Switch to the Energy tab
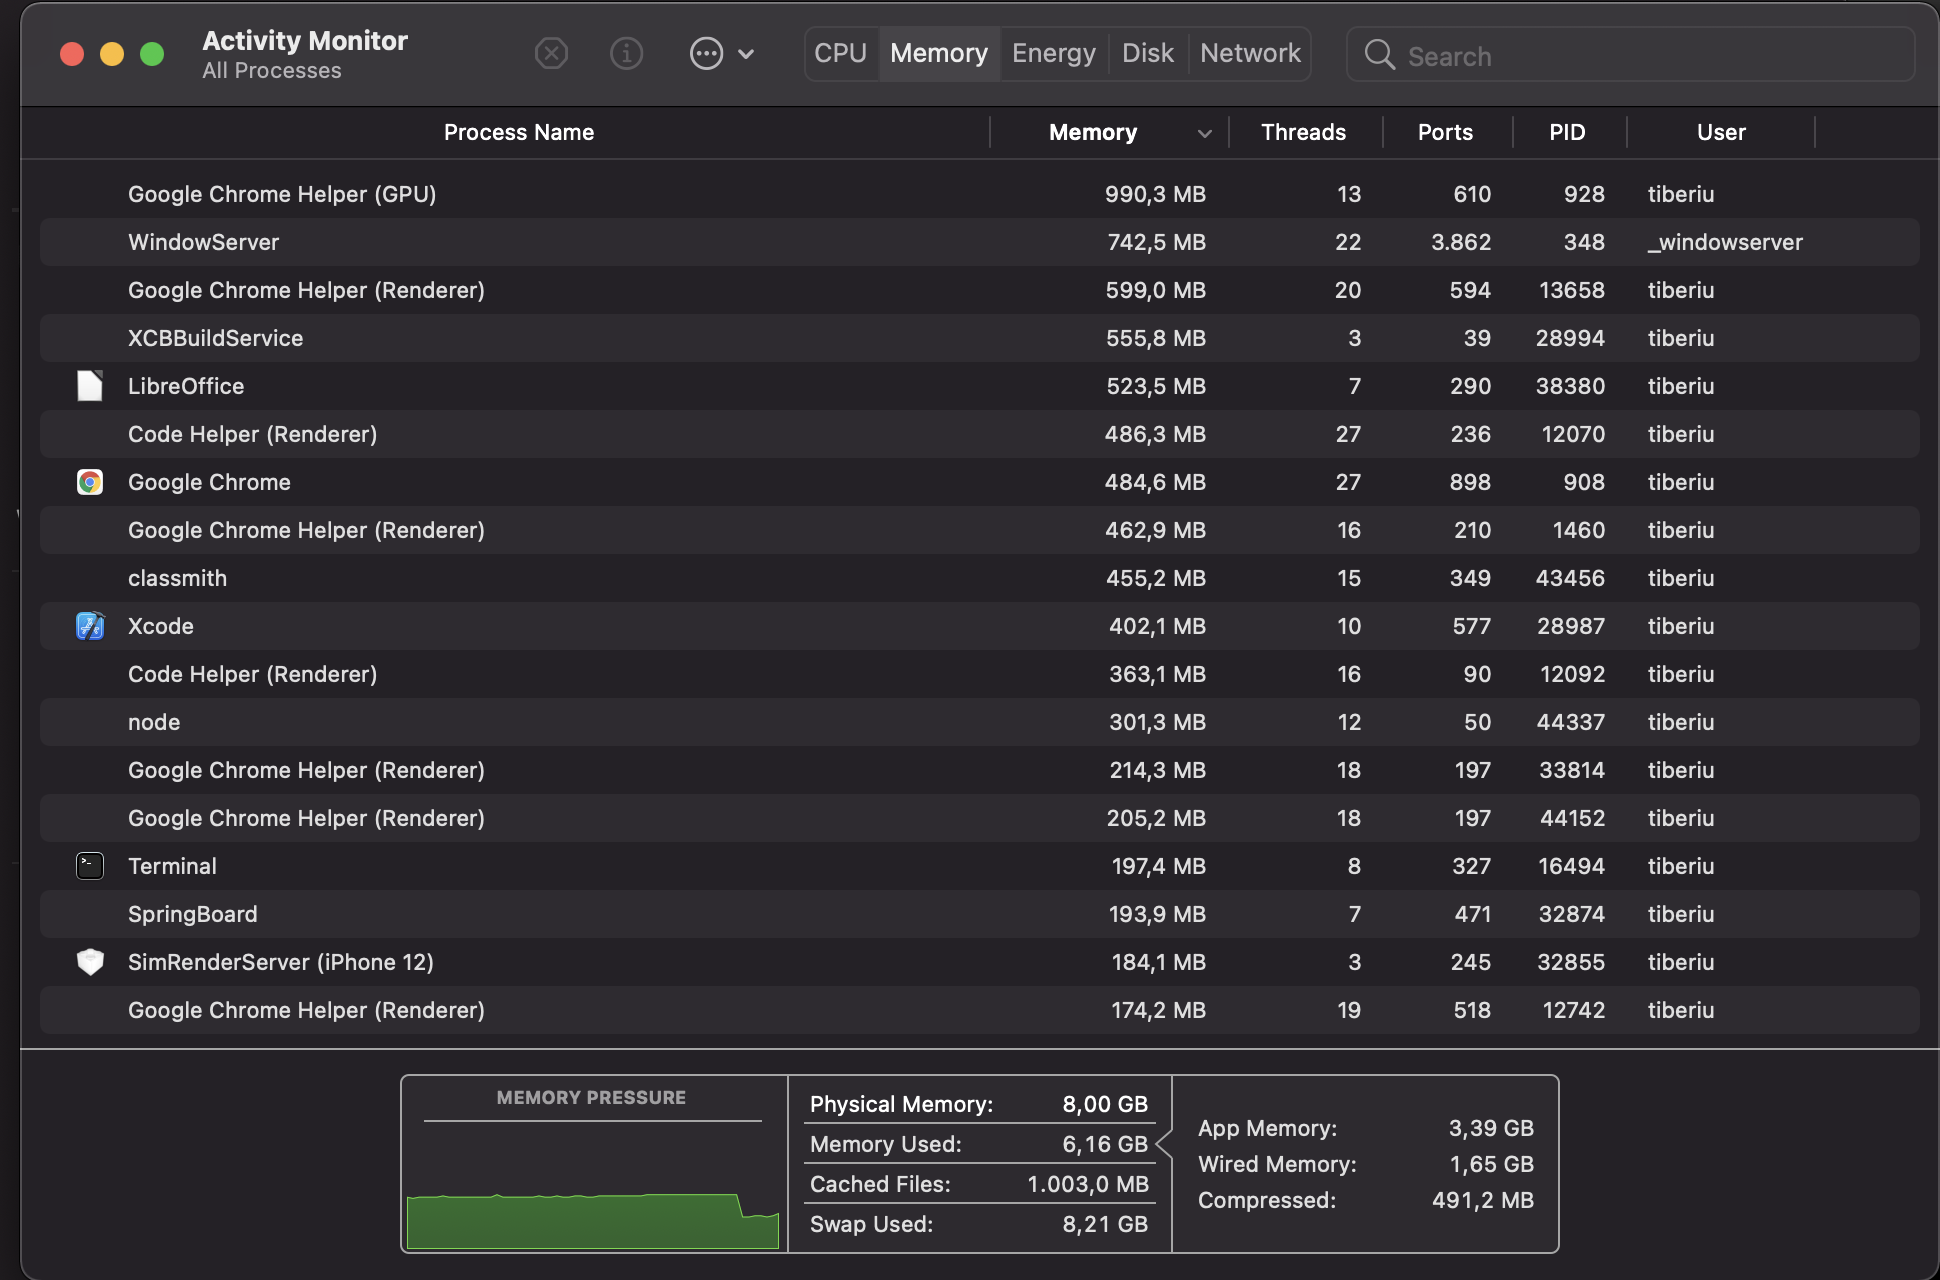This screenshot has height=1280, width=1940. point(1053,53)
